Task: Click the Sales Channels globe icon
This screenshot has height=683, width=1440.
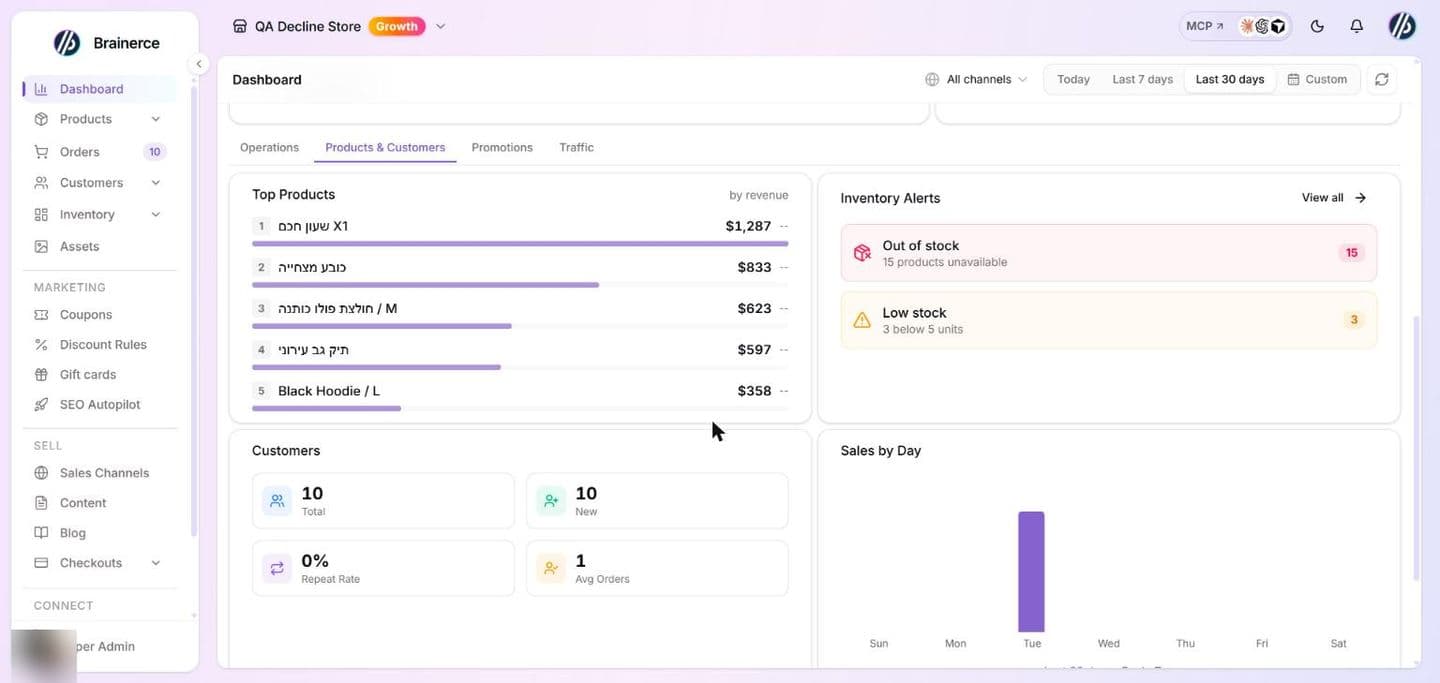Action: (41, 473)
